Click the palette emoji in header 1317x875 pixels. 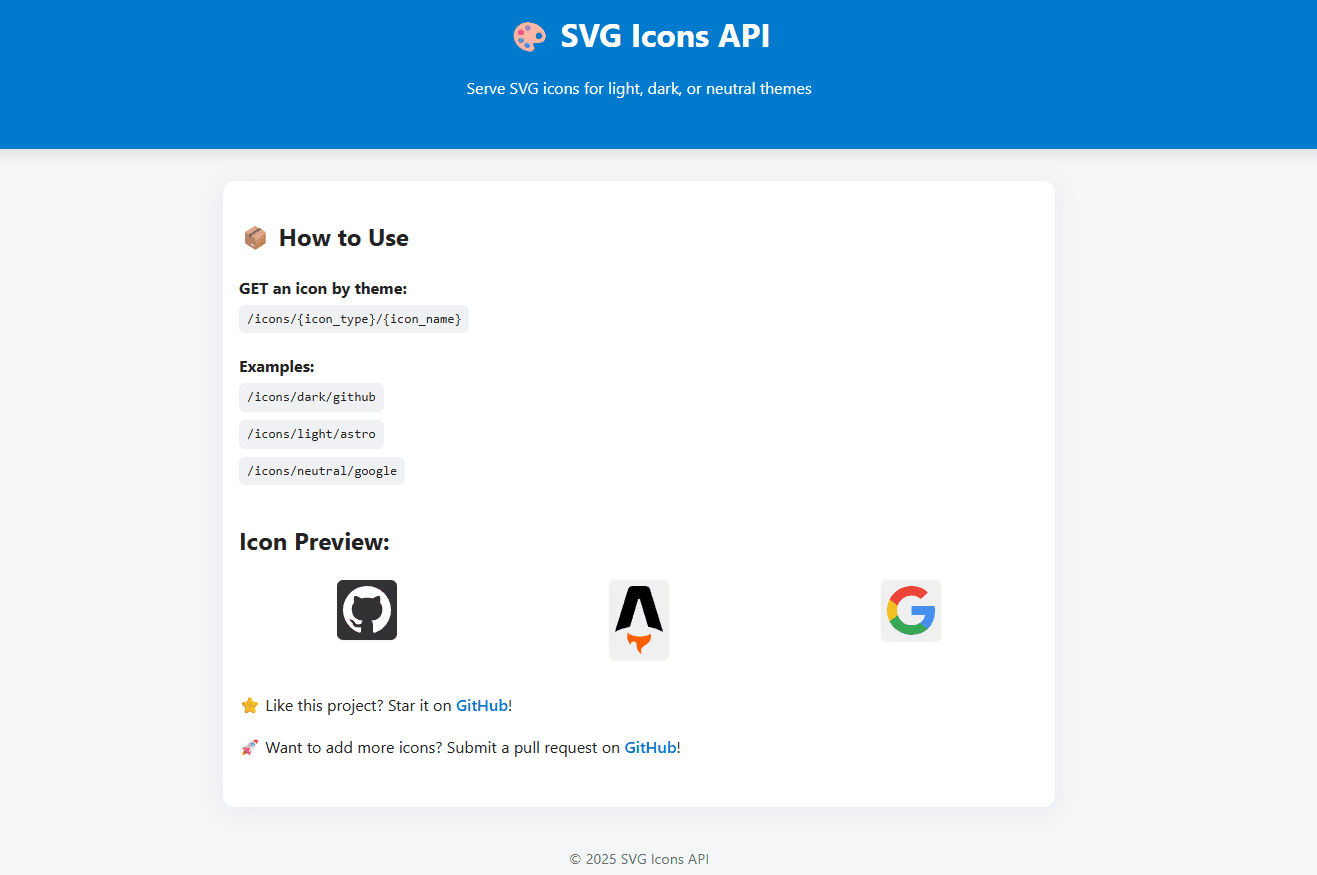pyautogui.click(x=529, y=37)
